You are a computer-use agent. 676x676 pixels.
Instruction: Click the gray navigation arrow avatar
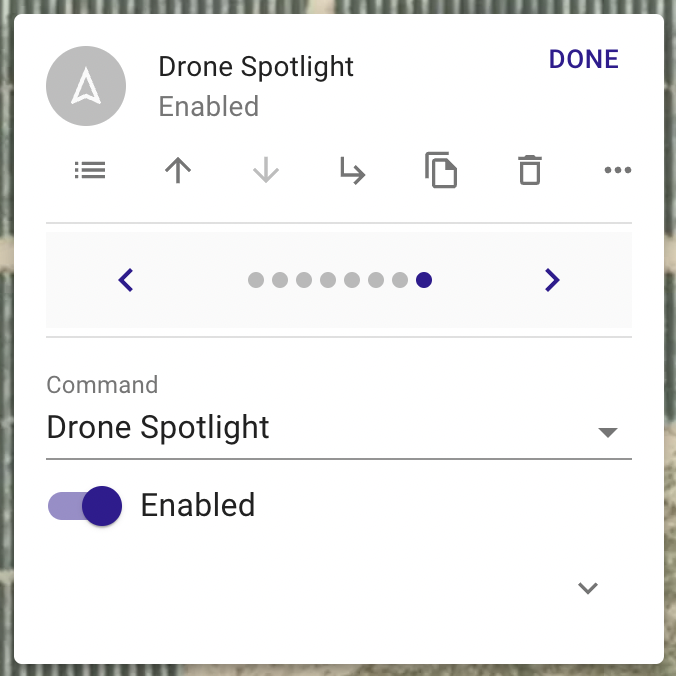click(86, 86)
